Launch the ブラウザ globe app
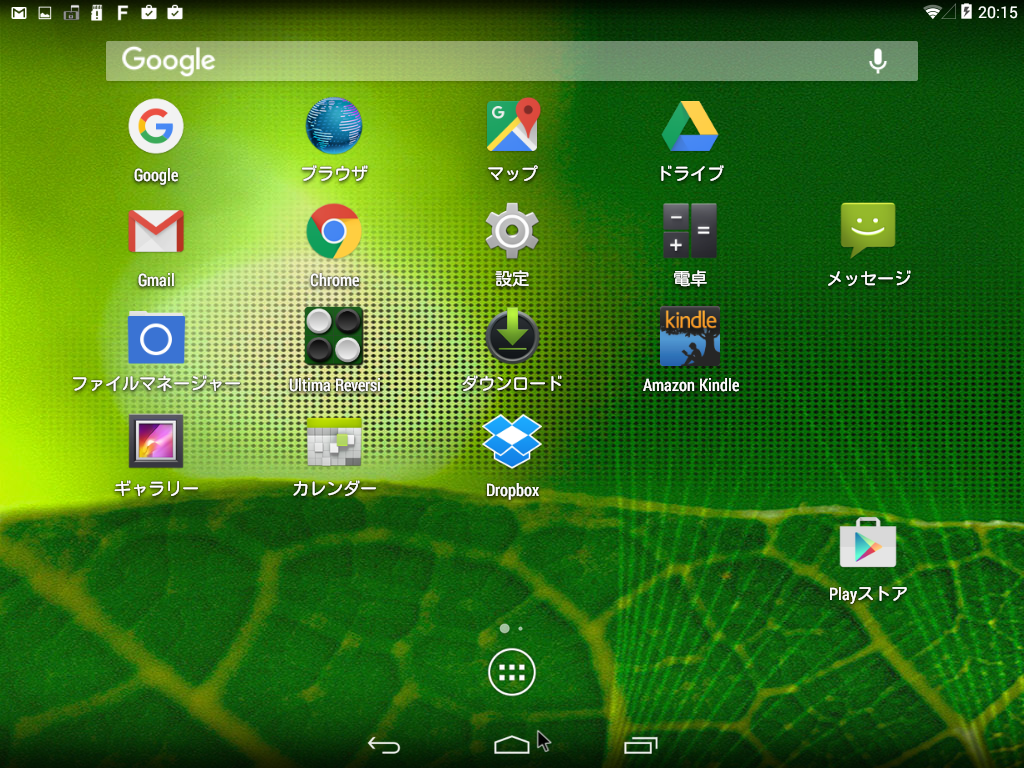1024x768 pixels. click(x=334, y=126)
